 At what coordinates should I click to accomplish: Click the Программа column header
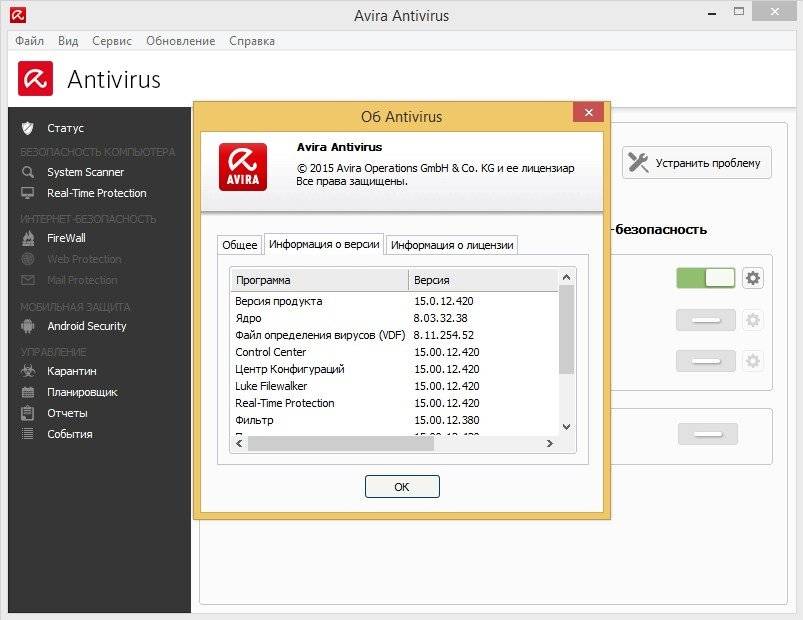tap(320, 280)
